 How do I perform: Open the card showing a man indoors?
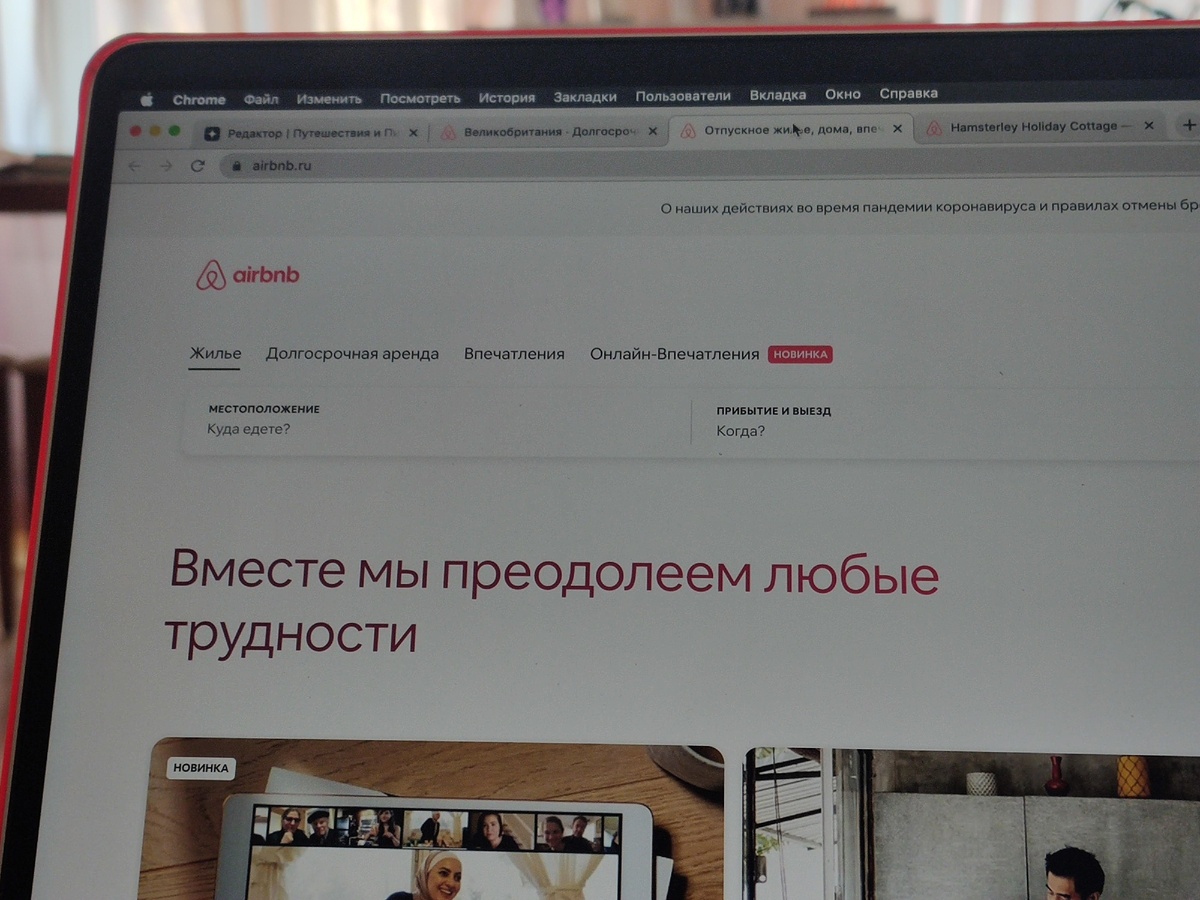pos(972,824)
